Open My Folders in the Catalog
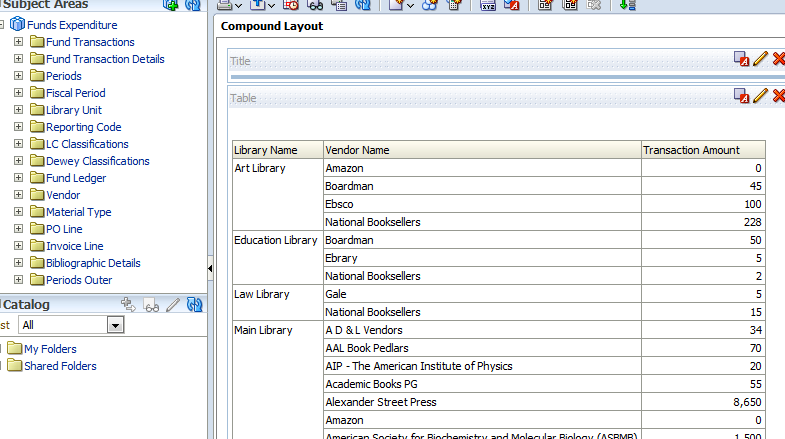The image size is (785, 439). pos(50,349)
